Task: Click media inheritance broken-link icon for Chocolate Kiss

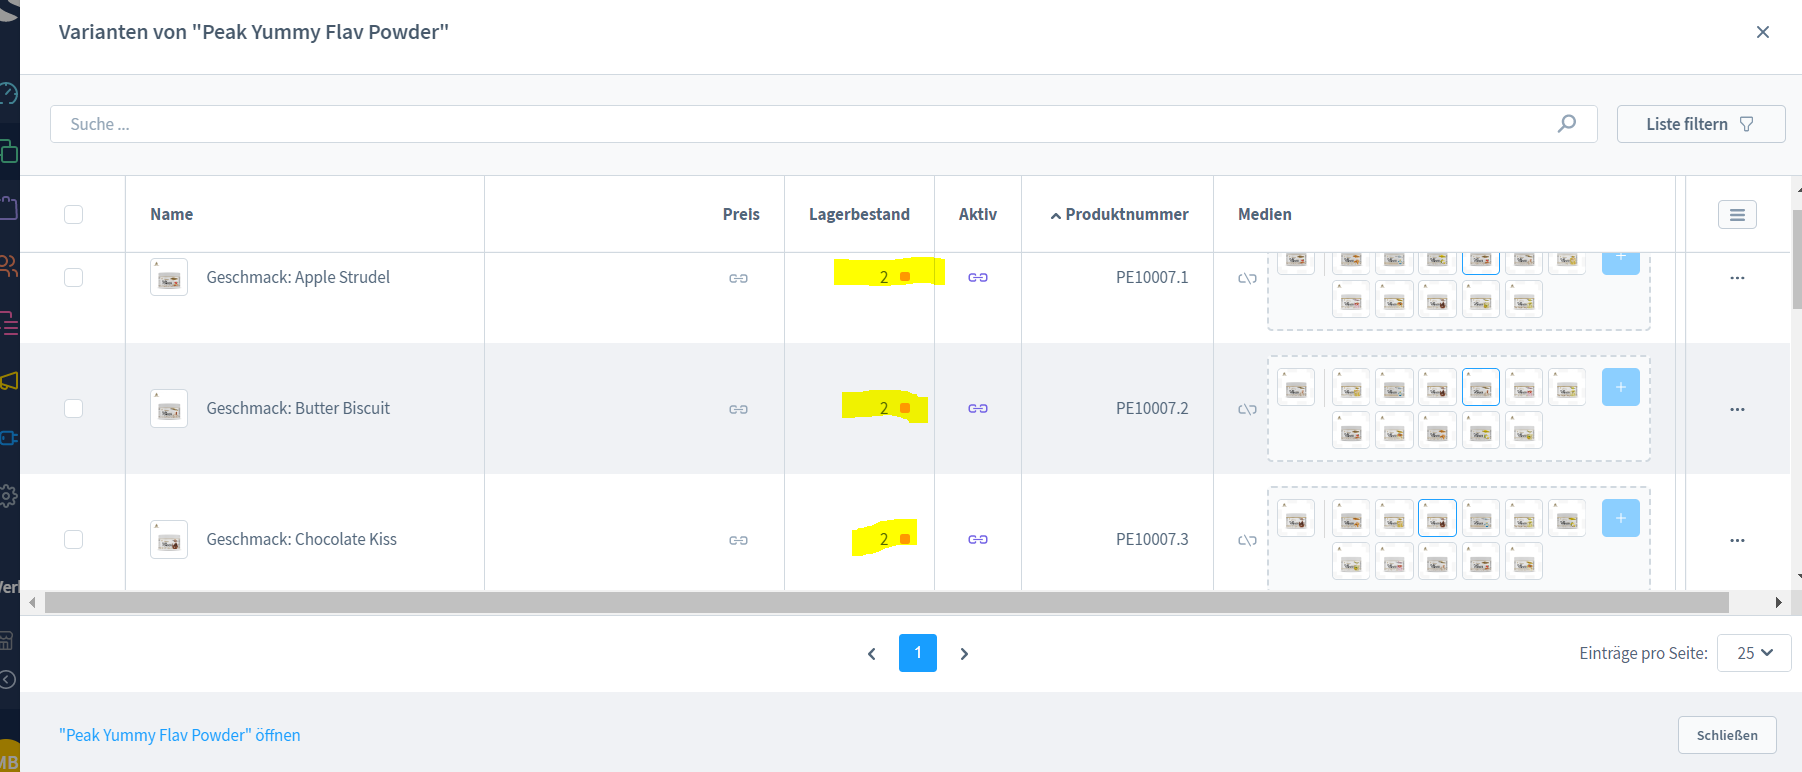Action: coord(1247,540)
